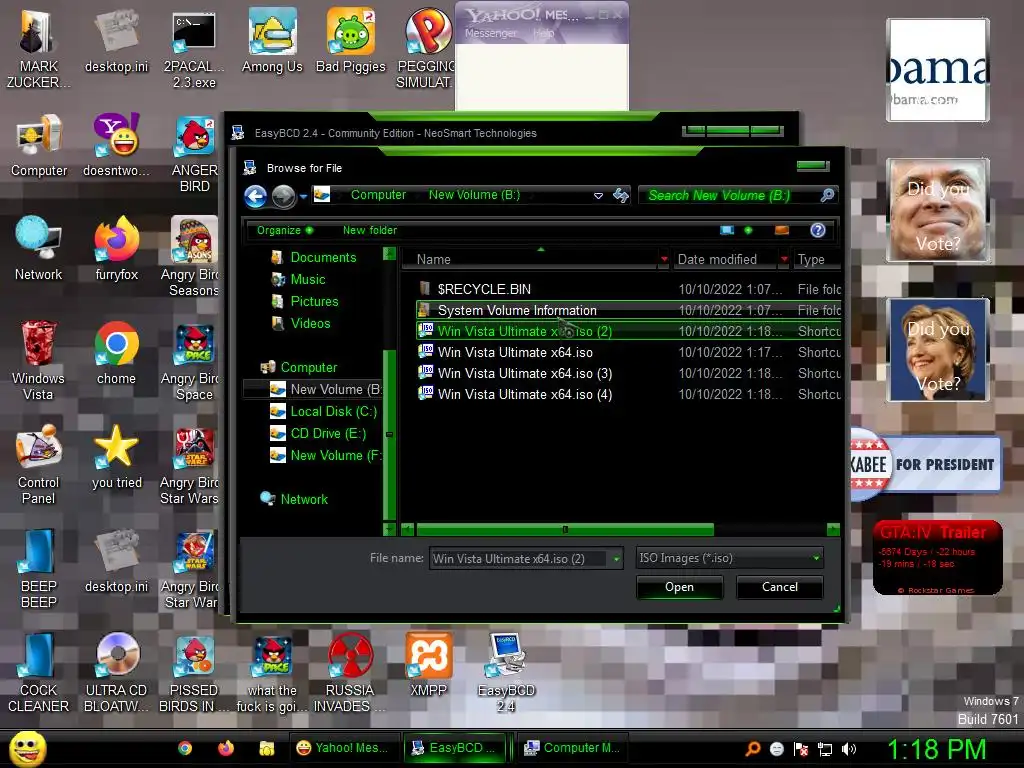Open the COCK CLEANER desktop icon

click(x=38, y=672)
